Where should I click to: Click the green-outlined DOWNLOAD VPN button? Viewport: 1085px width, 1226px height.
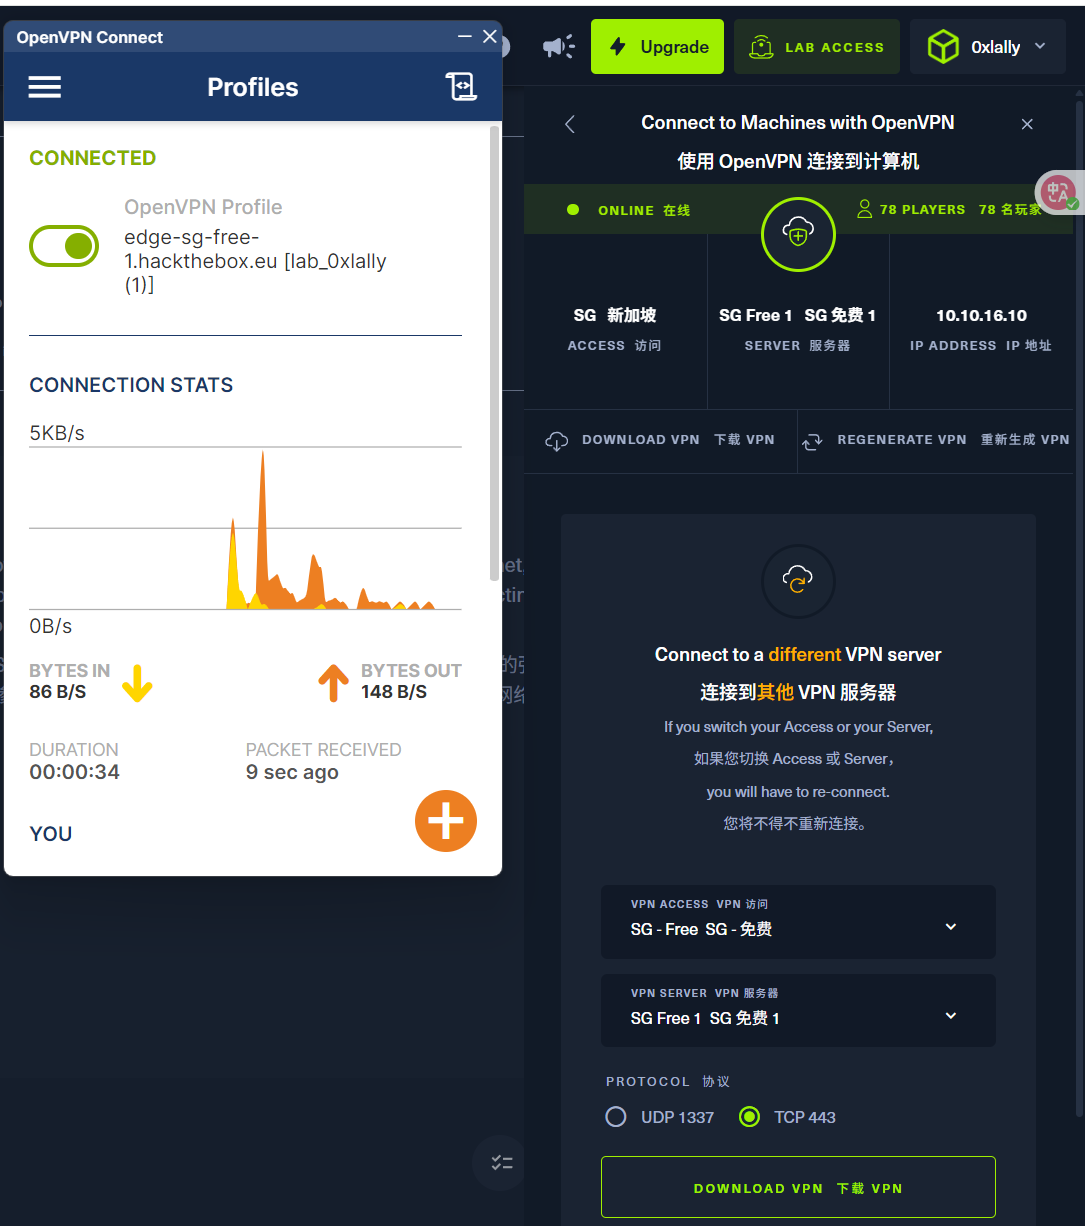click(798, 1188)
